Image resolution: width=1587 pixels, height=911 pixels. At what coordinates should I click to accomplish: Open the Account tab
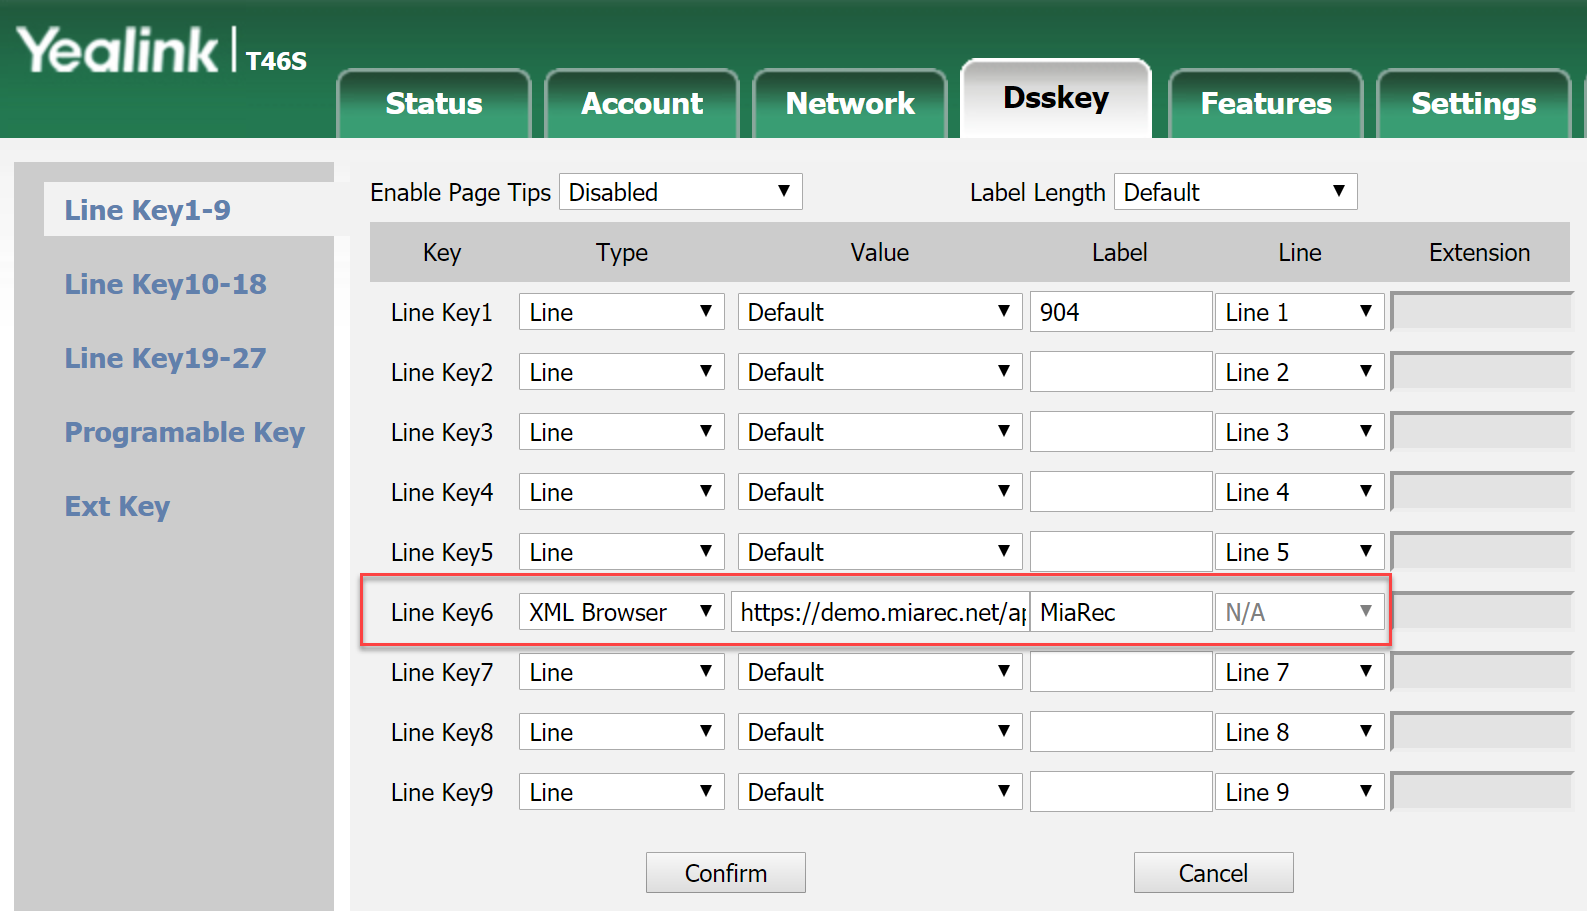click(642, 103)
